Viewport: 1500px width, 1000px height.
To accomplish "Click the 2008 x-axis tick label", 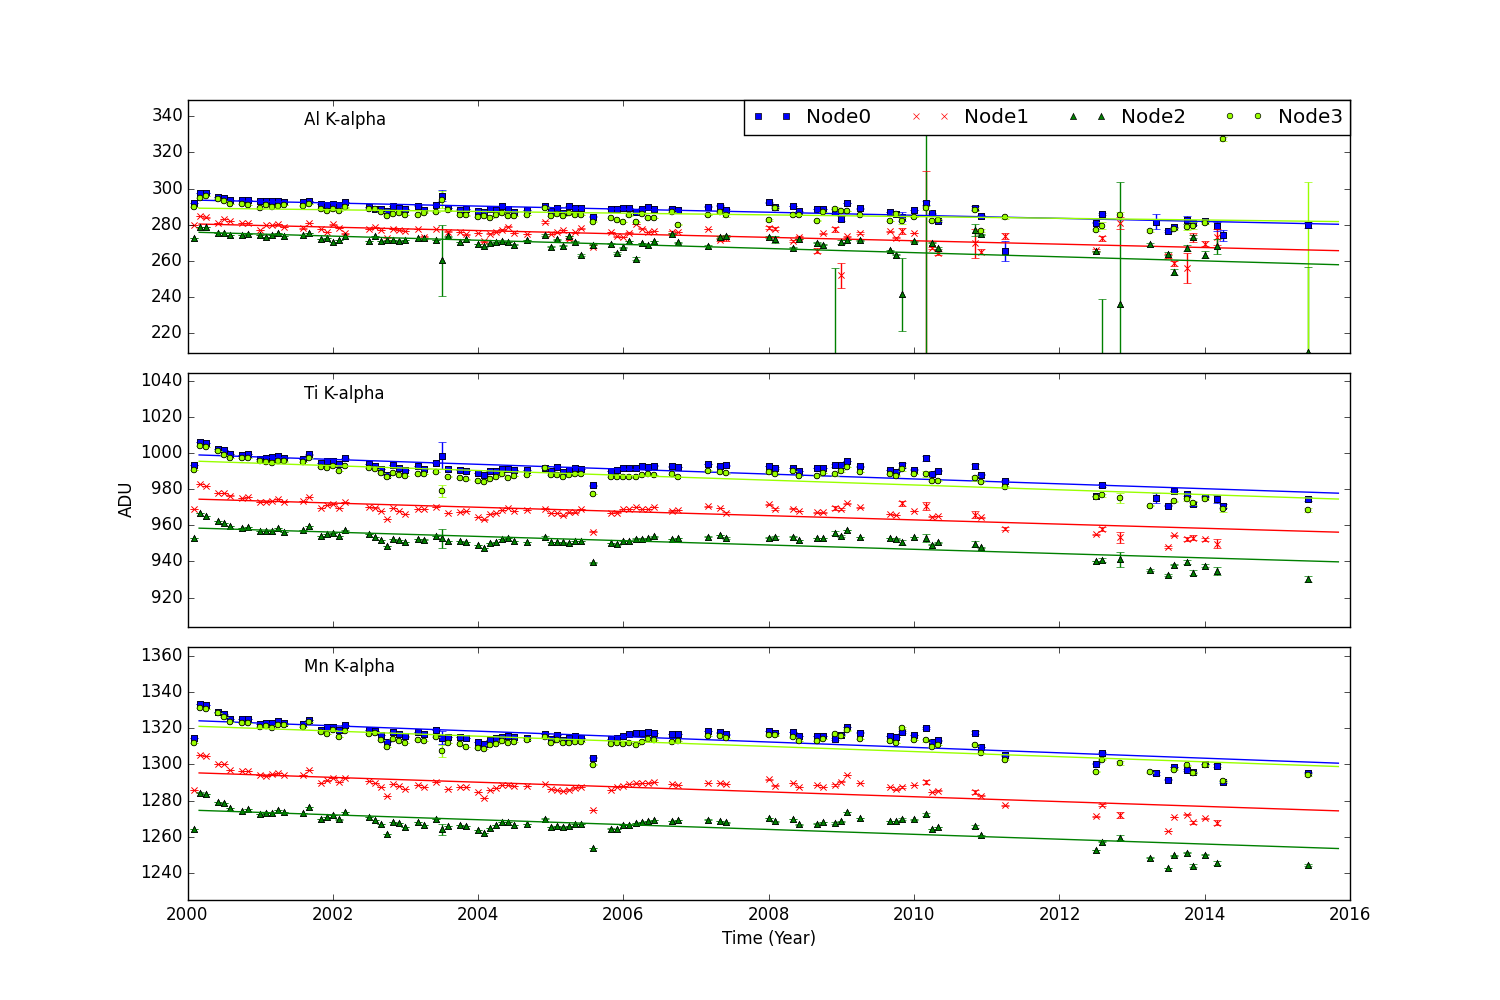I will [768, 914].
